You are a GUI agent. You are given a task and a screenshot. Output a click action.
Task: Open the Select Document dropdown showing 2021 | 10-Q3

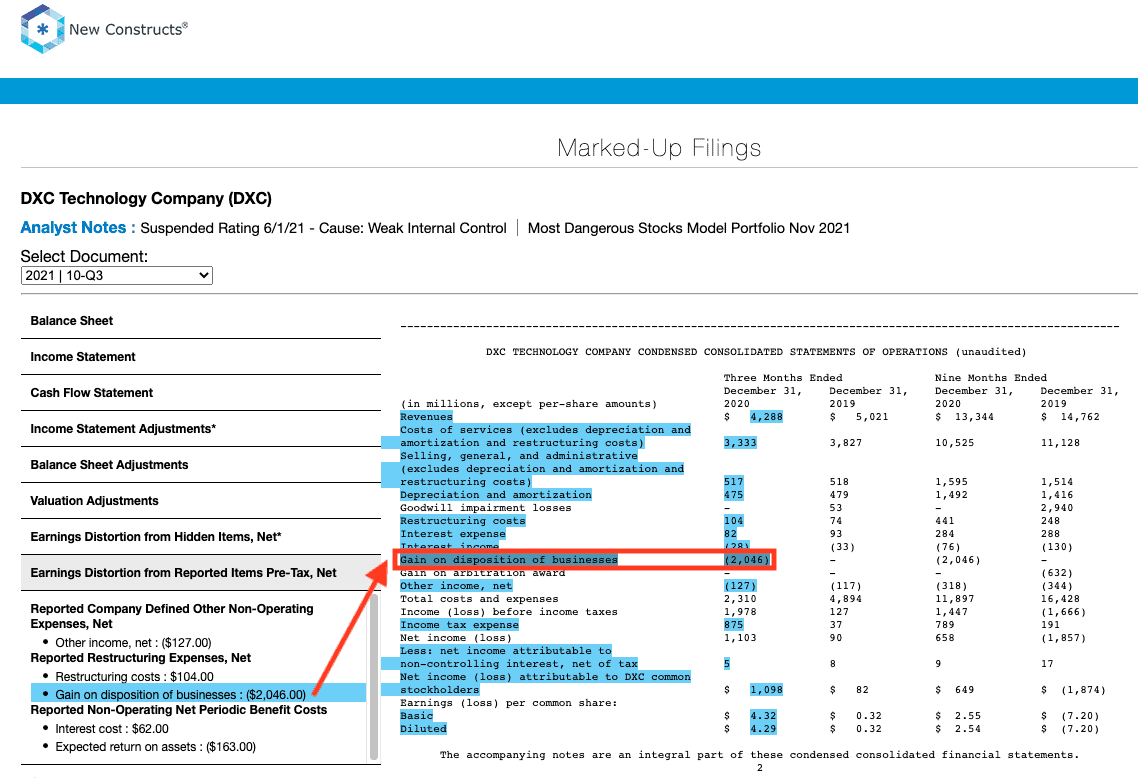(x=117, y=276)
